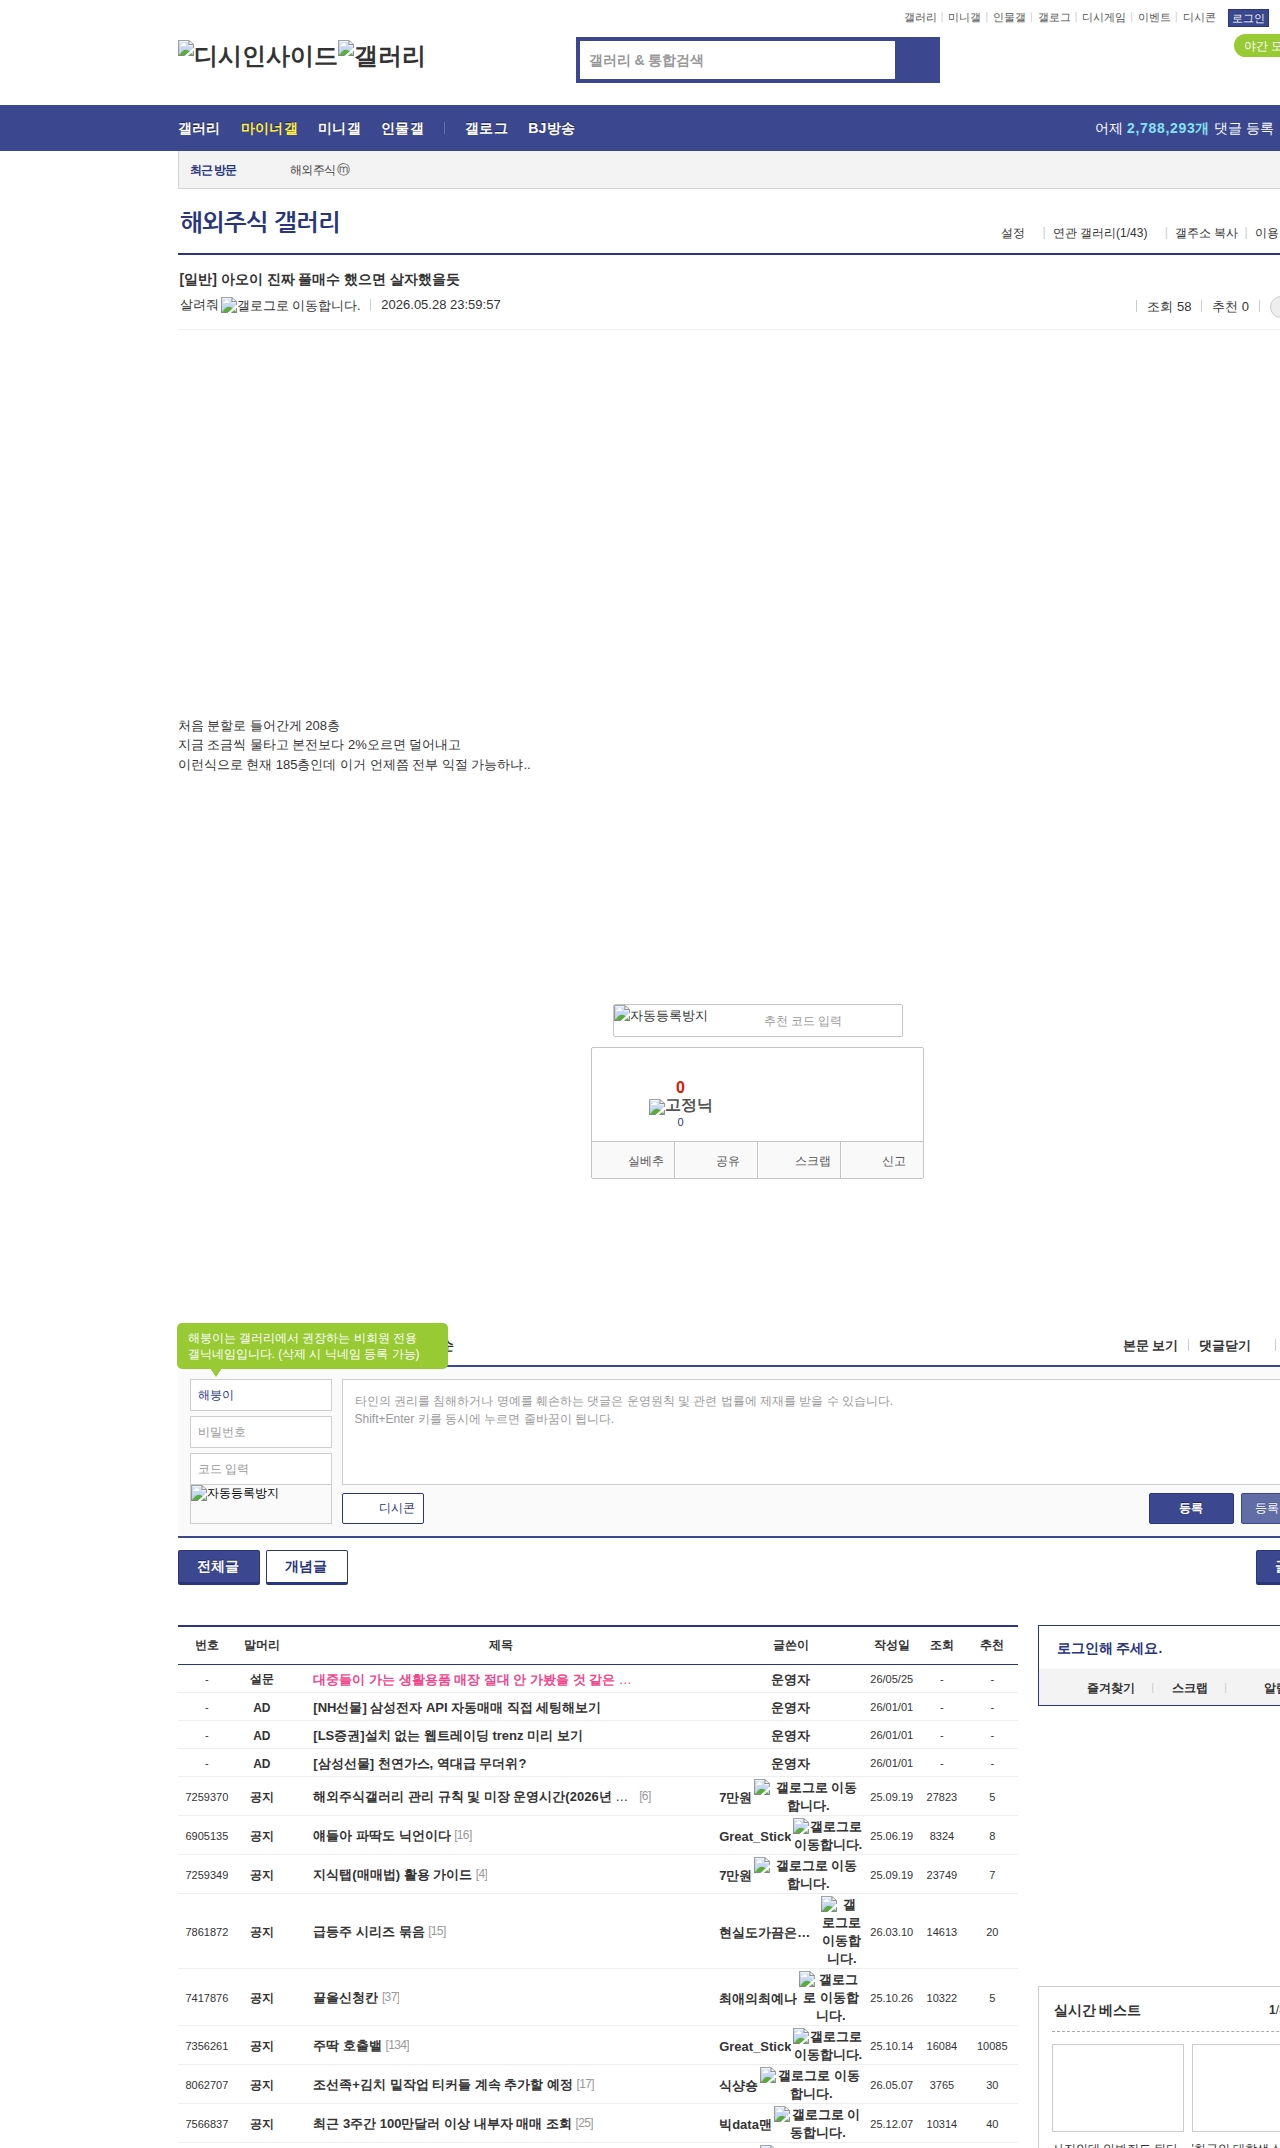Open comment count [134] of 주딱 호출벨
The image size is (1280, 2148).
[397, 2046]
